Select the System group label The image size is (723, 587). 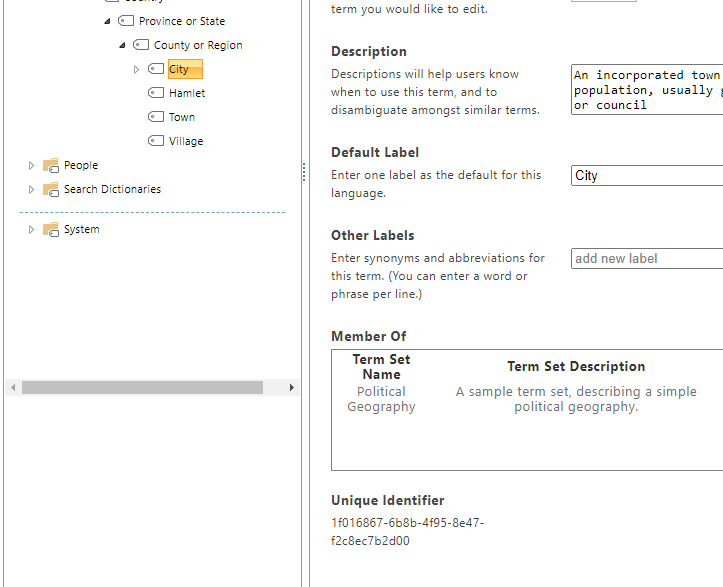point(82,229)
